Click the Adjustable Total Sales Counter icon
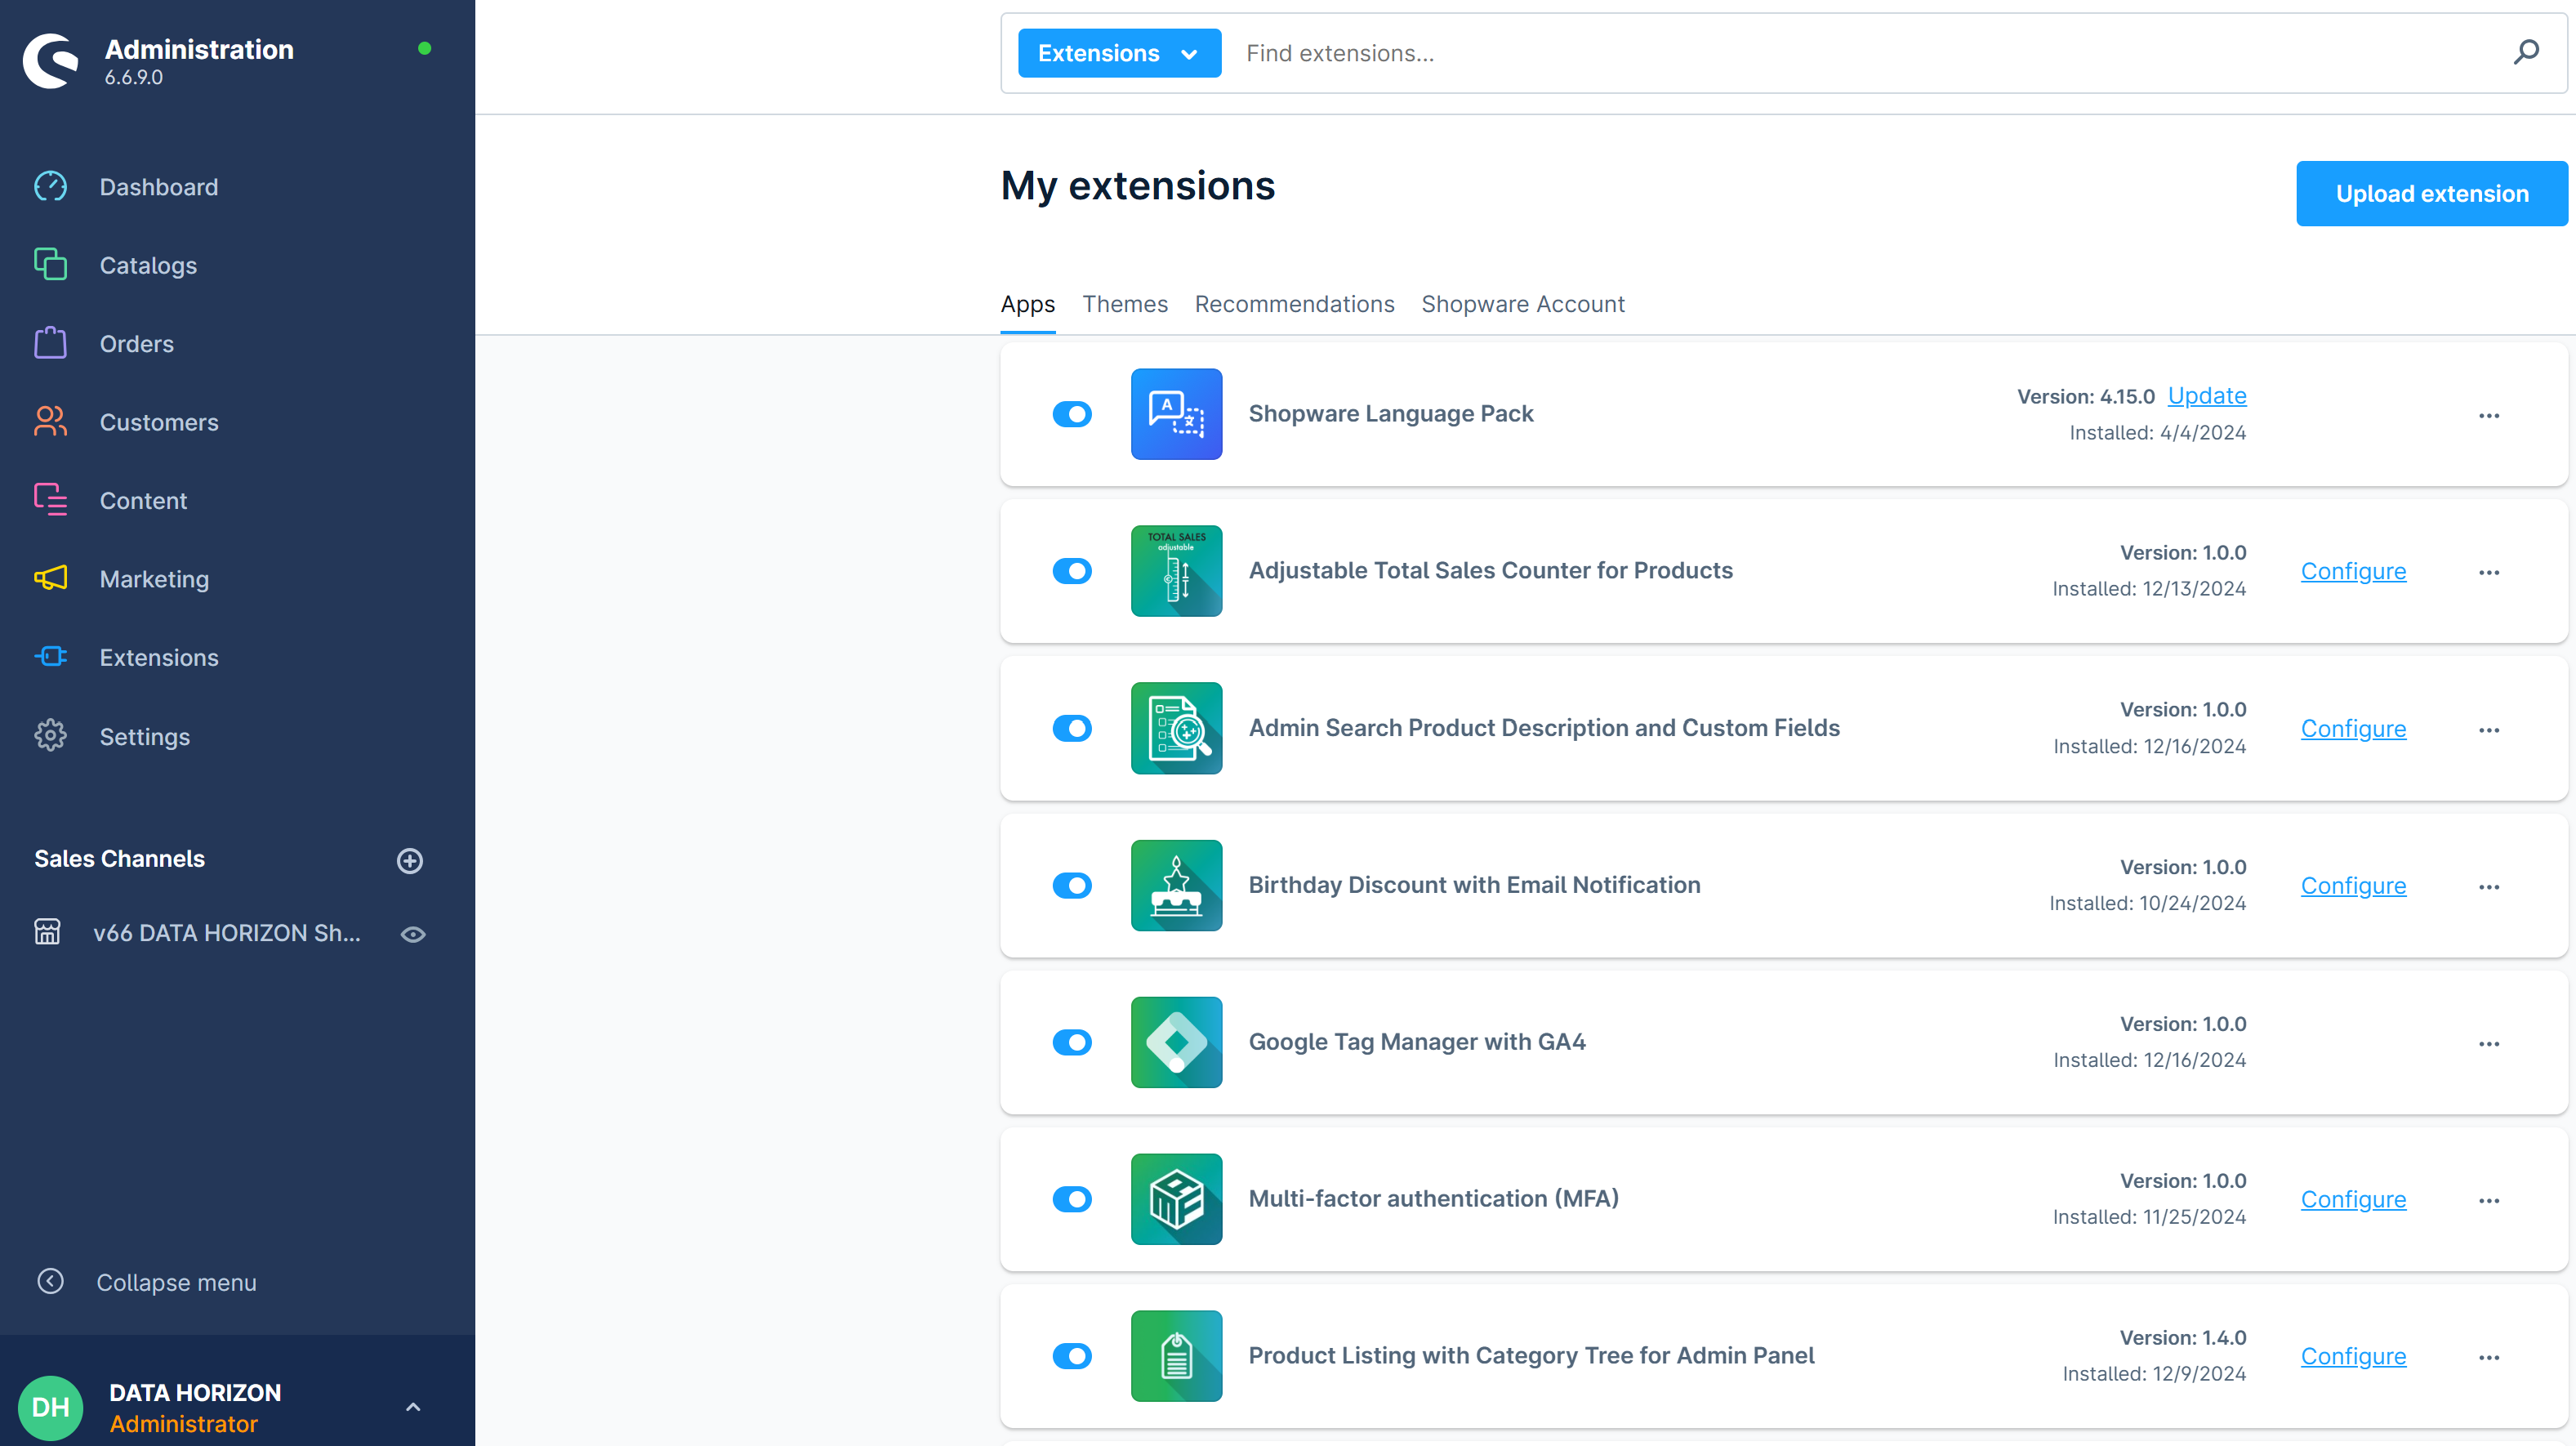 1176,571
